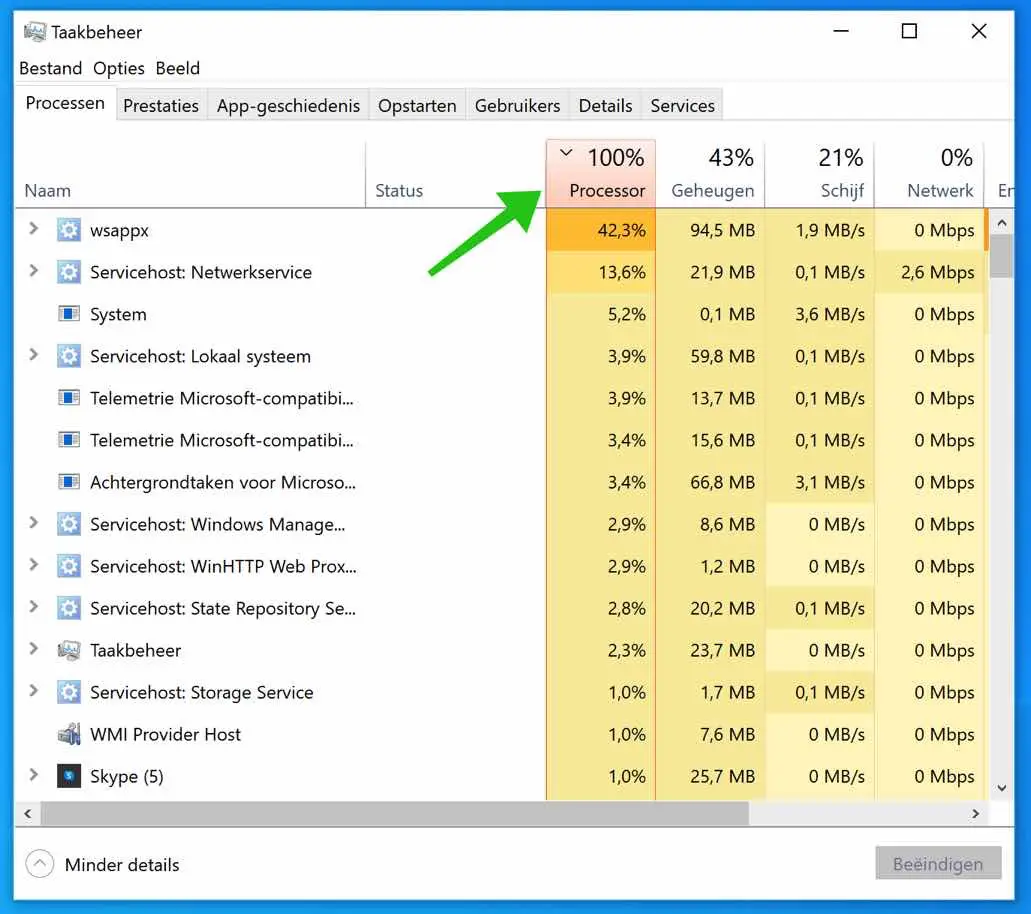1031x914 pixels.
Task: Click the horizontal scrollbar right arrow
Action: click(x=975, y=813)
